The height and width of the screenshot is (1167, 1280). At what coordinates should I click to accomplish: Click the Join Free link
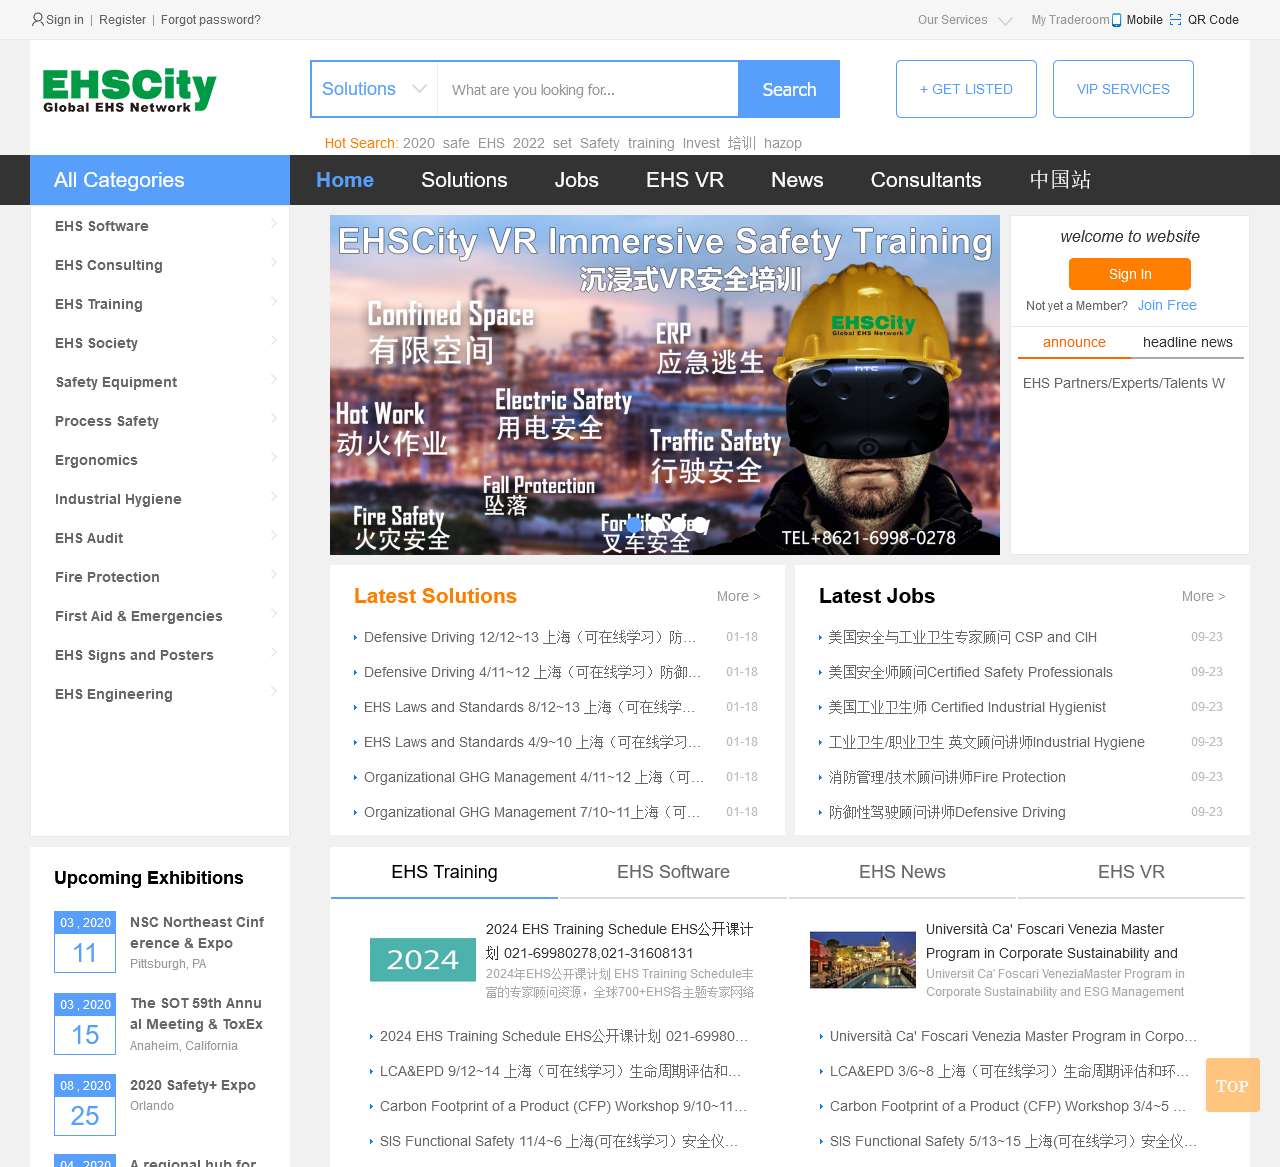coord(1166,305)
